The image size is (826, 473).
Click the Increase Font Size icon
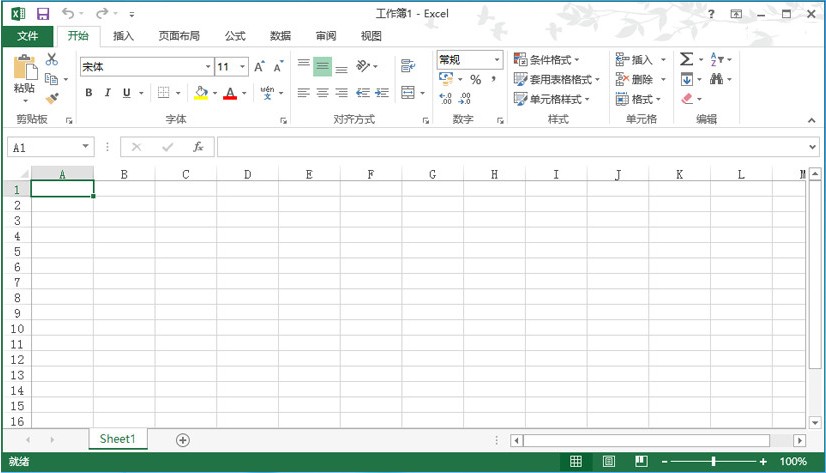coord(259,67)
